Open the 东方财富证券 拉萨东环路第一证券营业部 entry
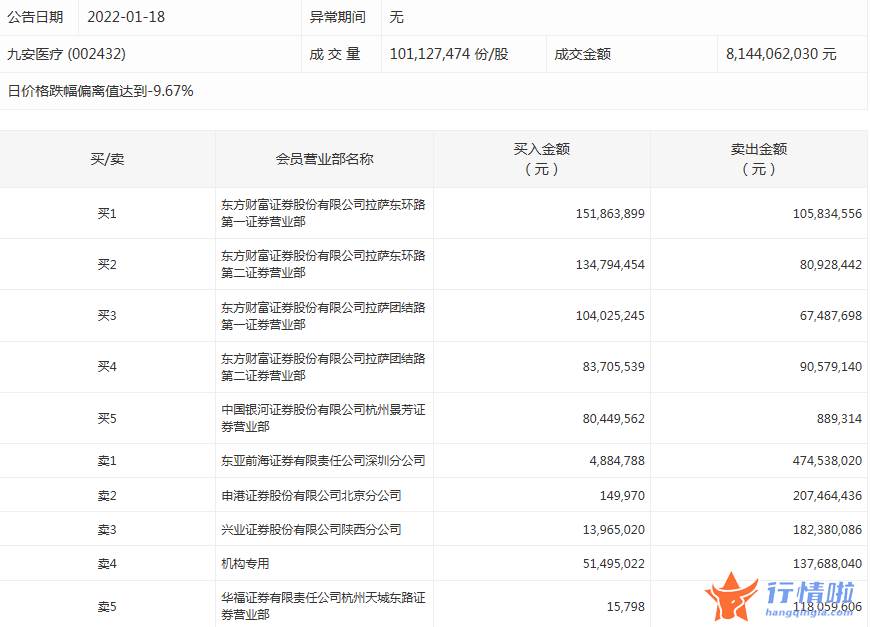The height and width of the screenshot is (627, 870). [x=323, y=213]
